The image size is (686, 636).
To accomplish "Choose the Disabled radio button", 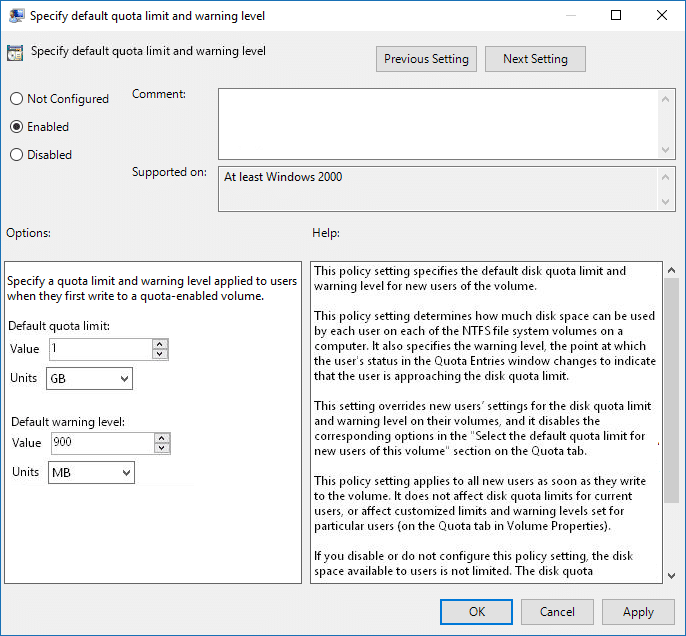I will click(16, 155).
